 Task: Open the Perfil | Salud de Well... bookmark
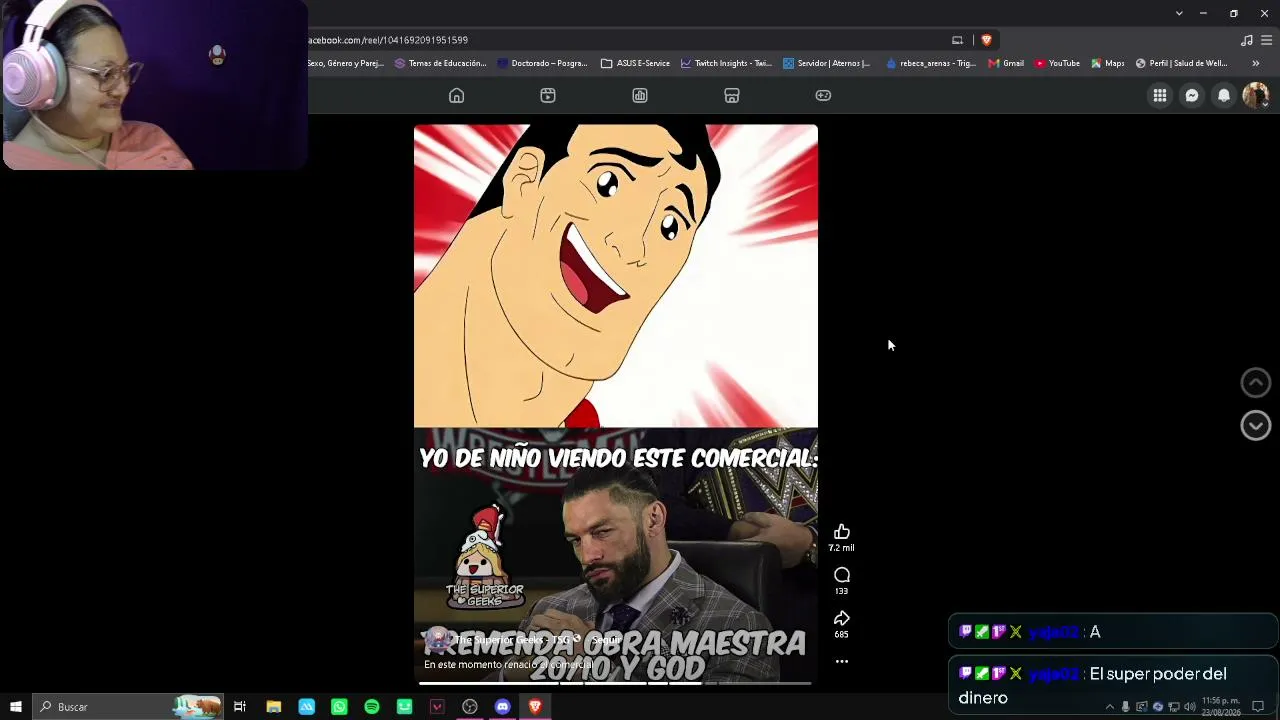1181,63
